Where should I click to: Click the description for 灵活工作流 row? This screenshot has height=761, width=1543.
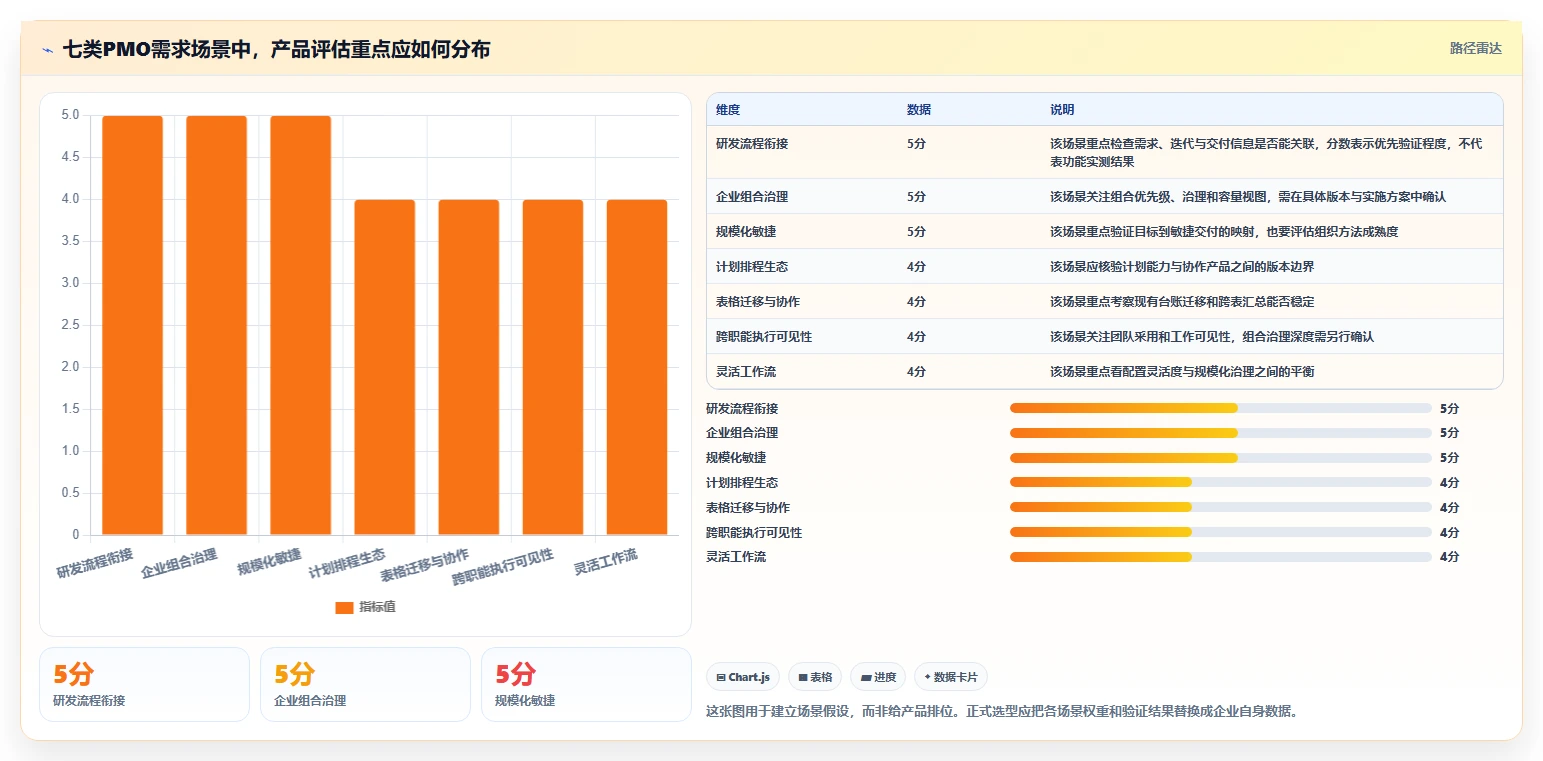tap(1182, 372)
